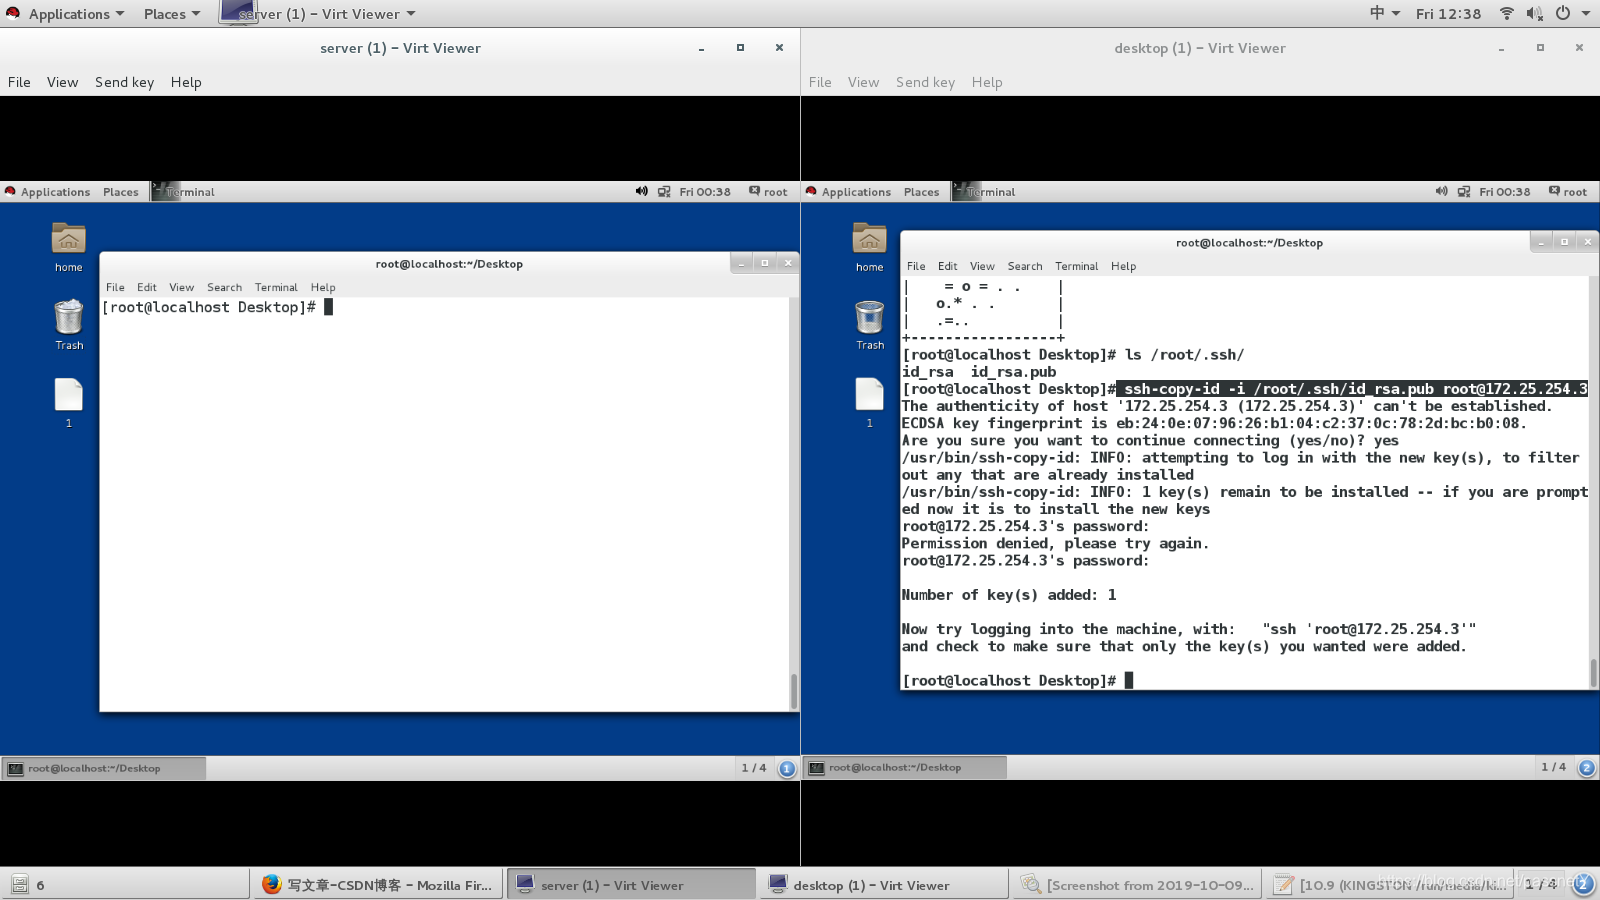This screenshot has width=1600, height=900.
Task: Click notification icon in server guest bottom panel
Action: click(787, 768)
